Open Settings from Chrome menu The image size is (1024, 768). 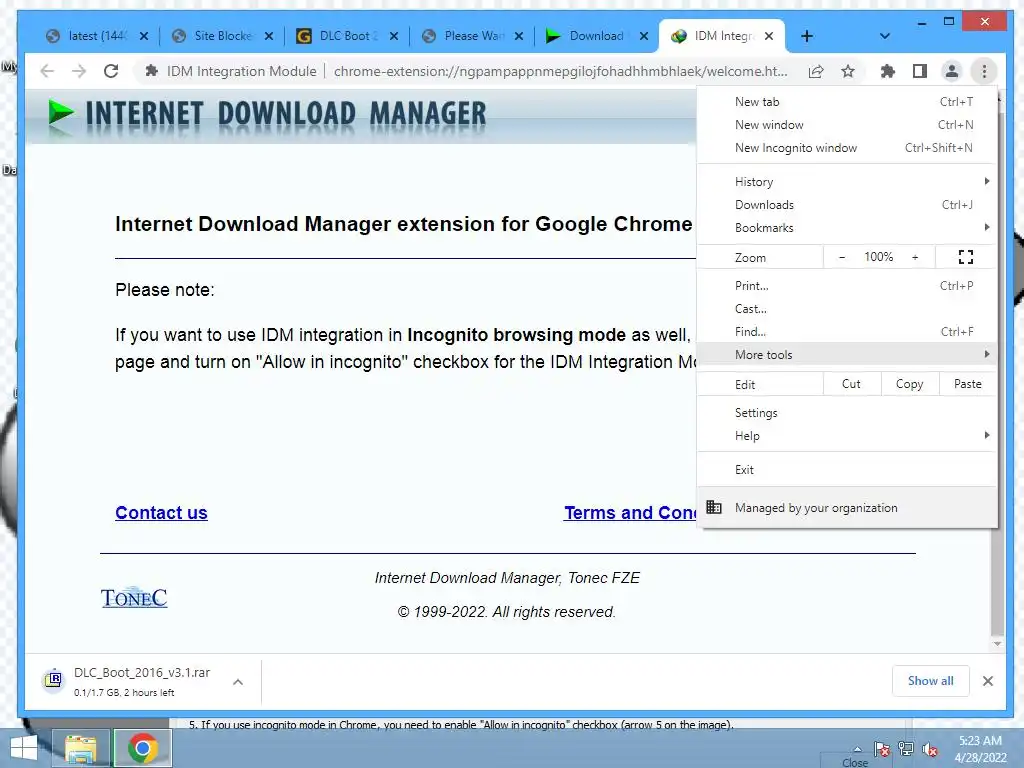846,413
